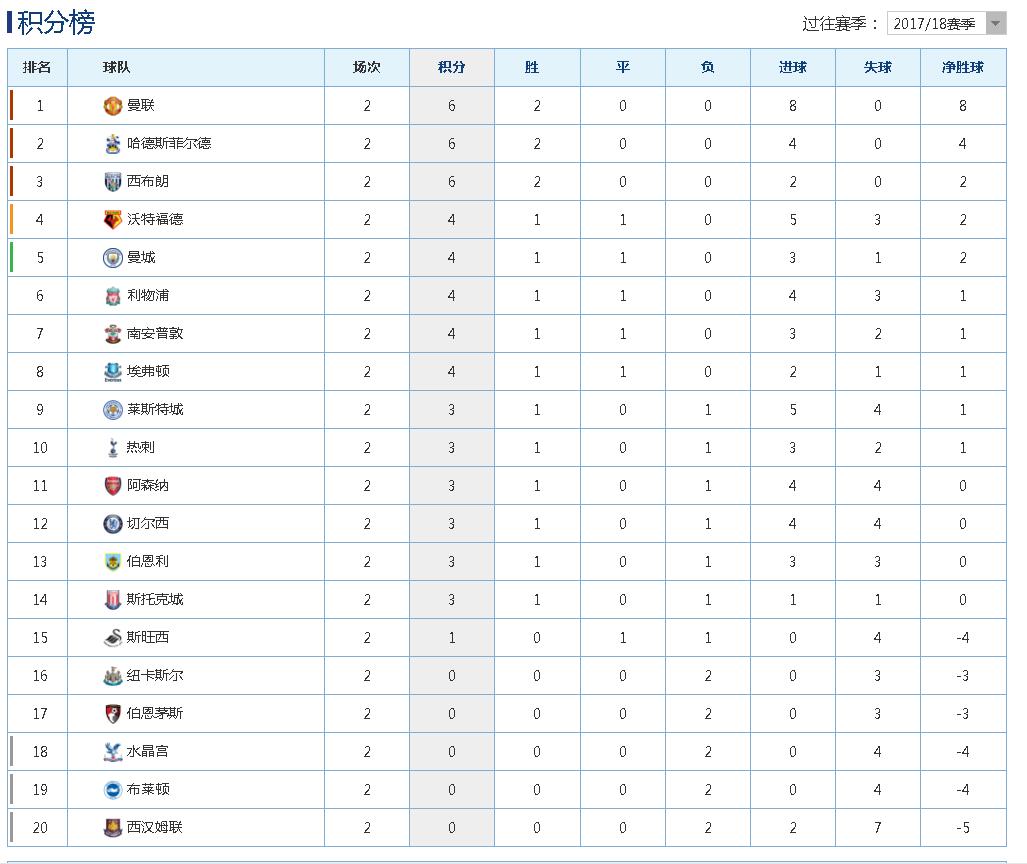The height and width of the screenshot is (864, 1027).
Task: Click the 进球 column header
Action: [x=792, y=67]
